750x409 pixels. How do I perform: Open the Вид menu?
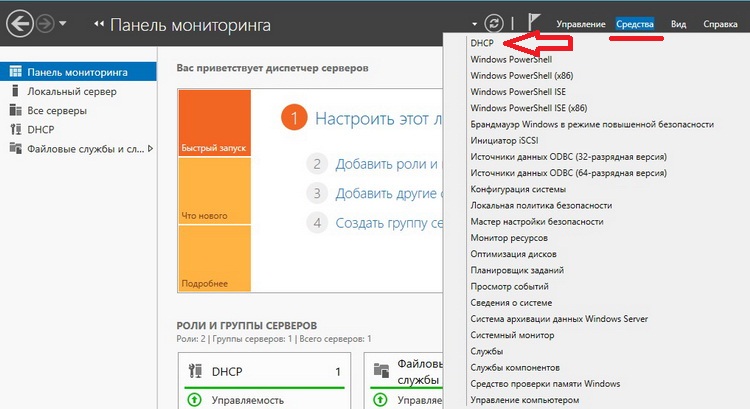tap(678, 24)
